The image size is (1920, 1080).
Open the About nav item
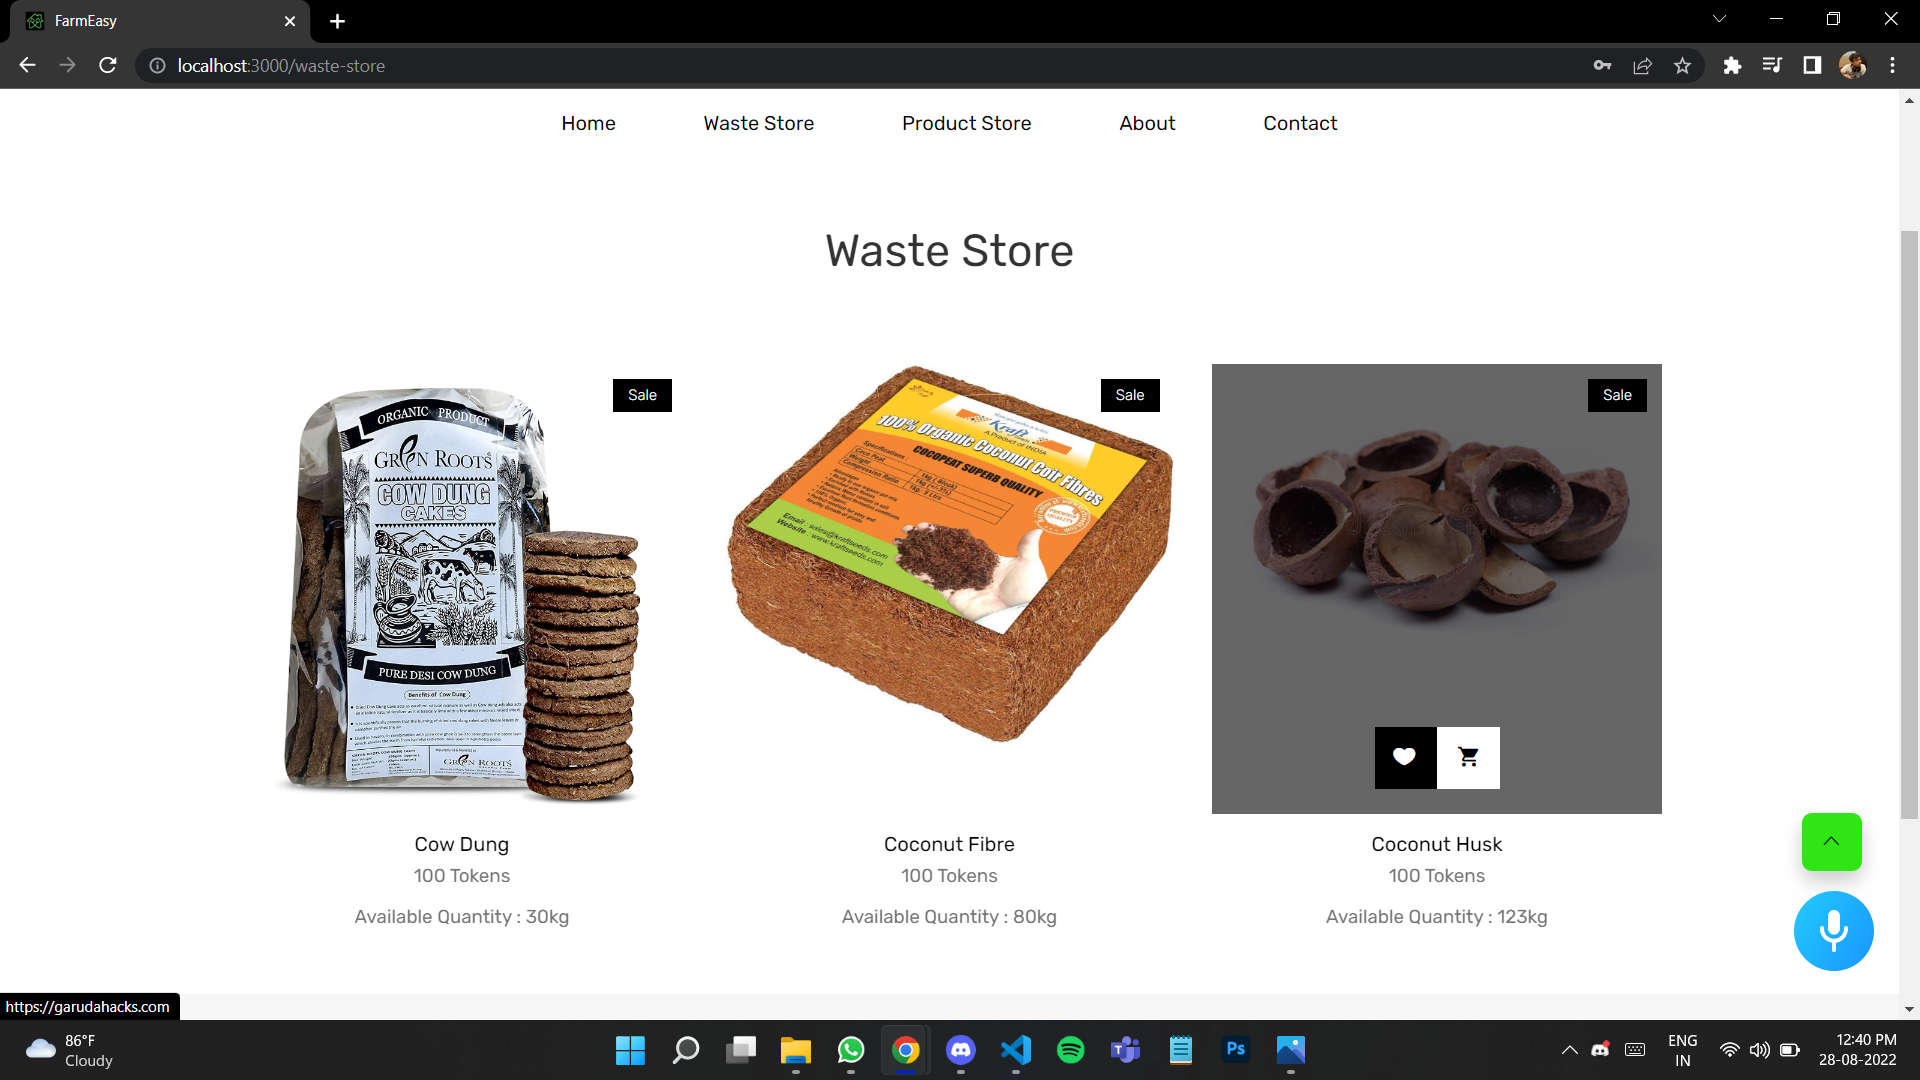pos(1147,123)
